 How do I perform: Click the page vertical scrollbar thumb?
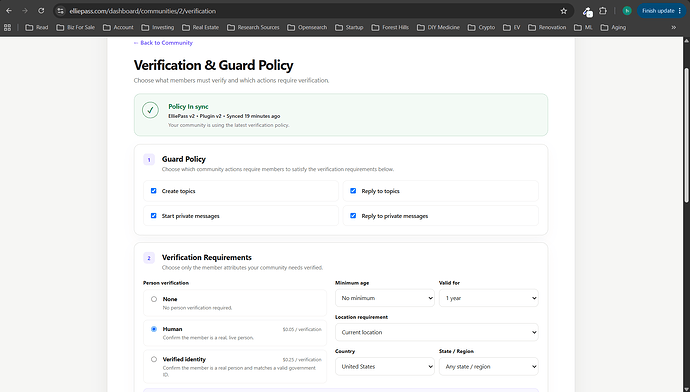click(x=686, y=136)
